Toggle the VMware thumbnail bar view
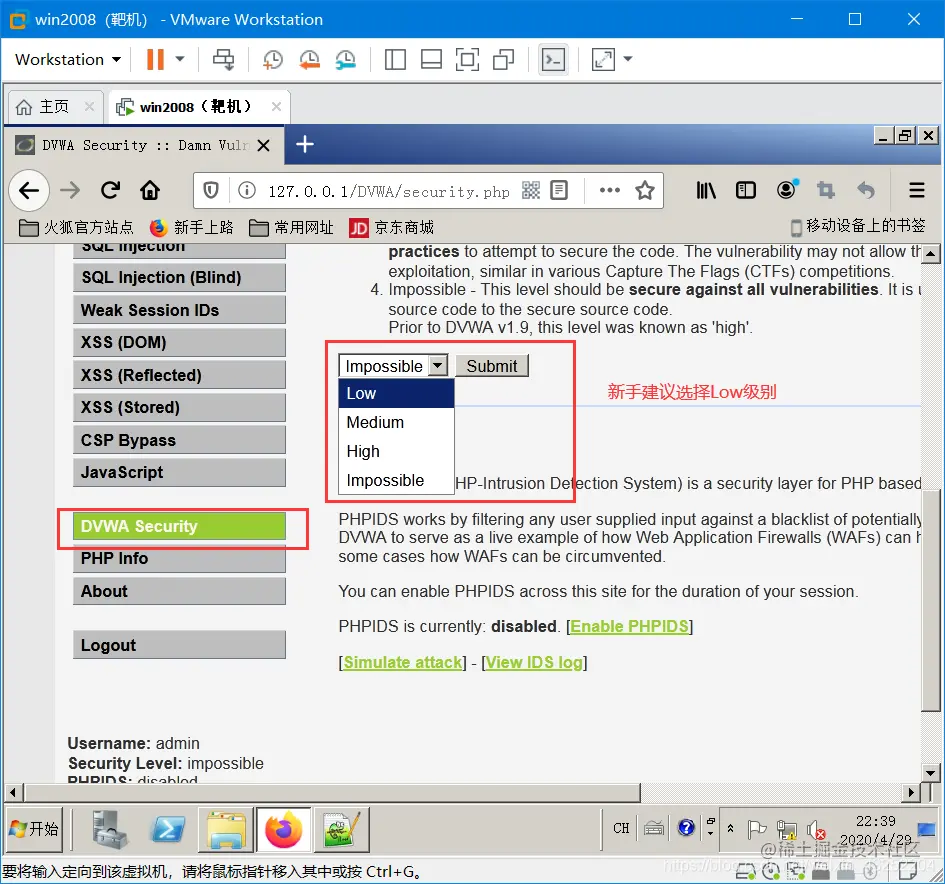Viewport: 945px width, 884px height. [x=431, y=59]
